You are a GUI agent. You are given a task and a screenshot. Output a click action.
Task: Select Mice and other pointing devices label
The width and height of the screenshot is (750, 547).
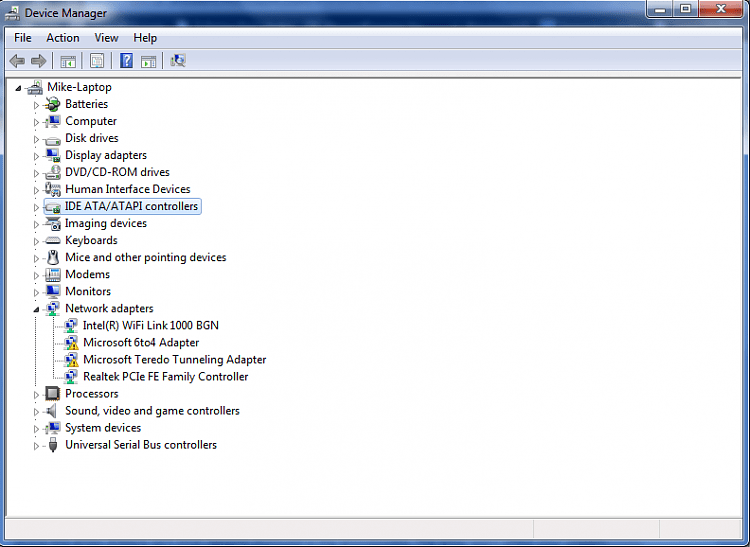pyautogui.click(x=145, y=257)
